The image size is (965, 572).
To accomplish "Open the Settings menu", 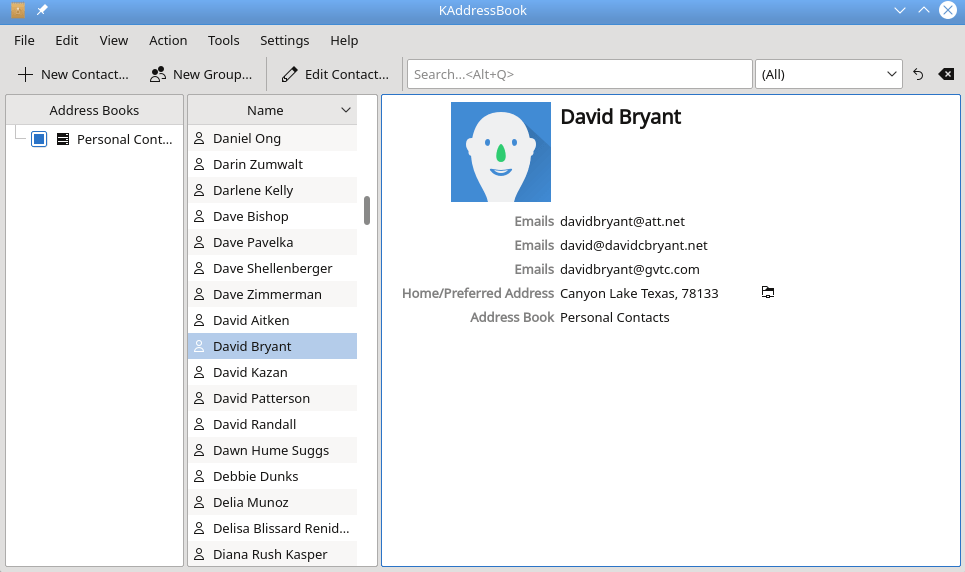I will pos(284,40).
